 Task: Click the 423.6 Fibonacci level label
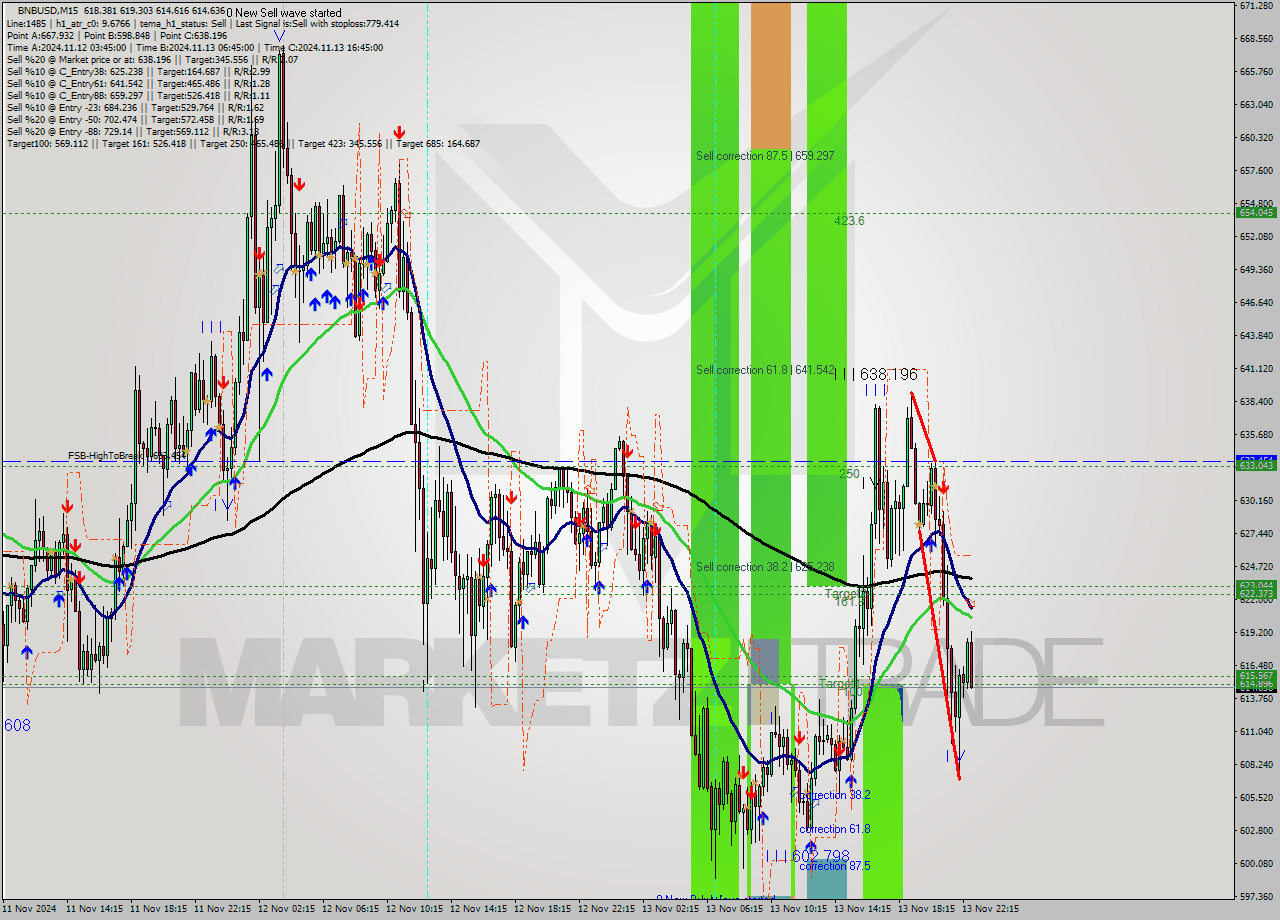(x=849, y=221)
